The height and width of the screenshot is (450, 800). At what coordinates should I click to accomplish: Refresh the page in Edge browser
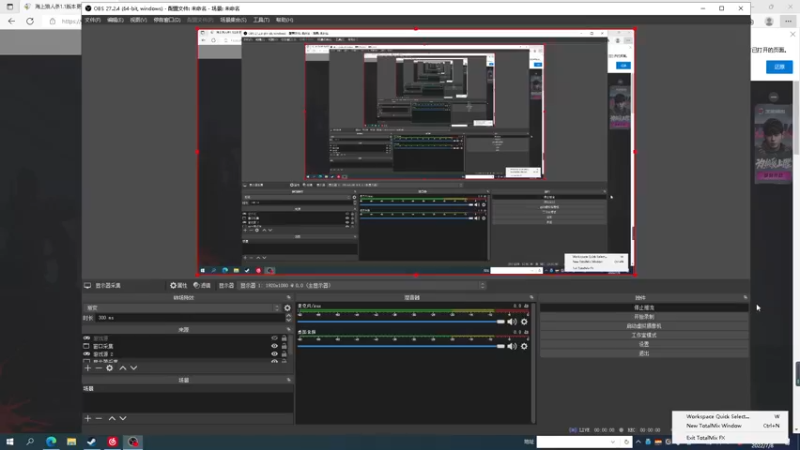click(x=30, y=21)
